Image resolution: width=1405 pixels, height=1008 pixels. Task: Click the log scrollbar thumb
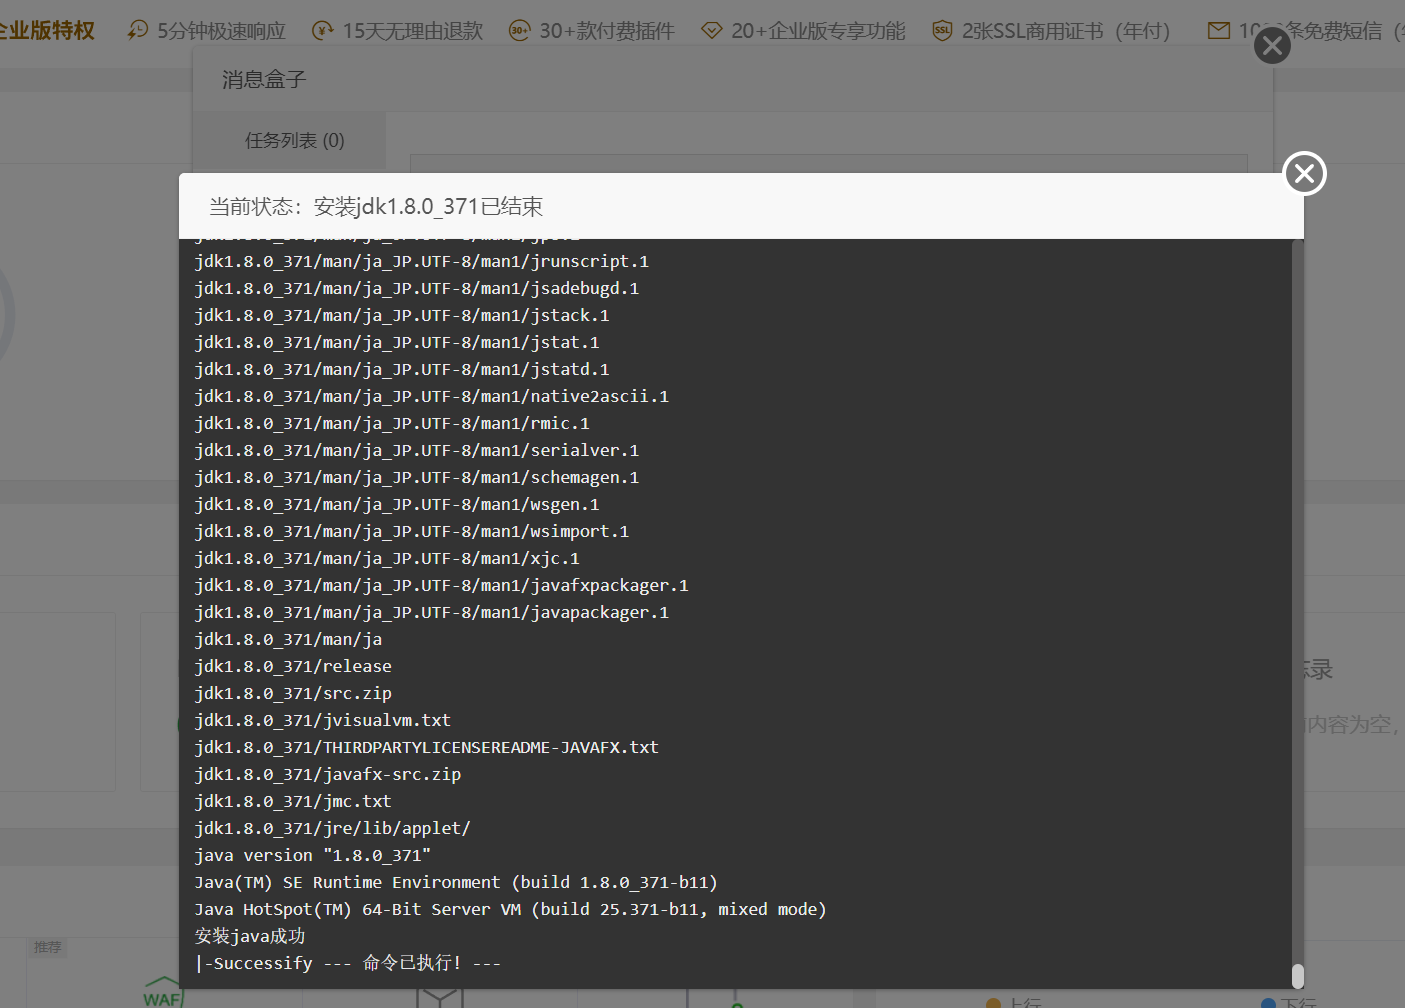pos(1298,975)
